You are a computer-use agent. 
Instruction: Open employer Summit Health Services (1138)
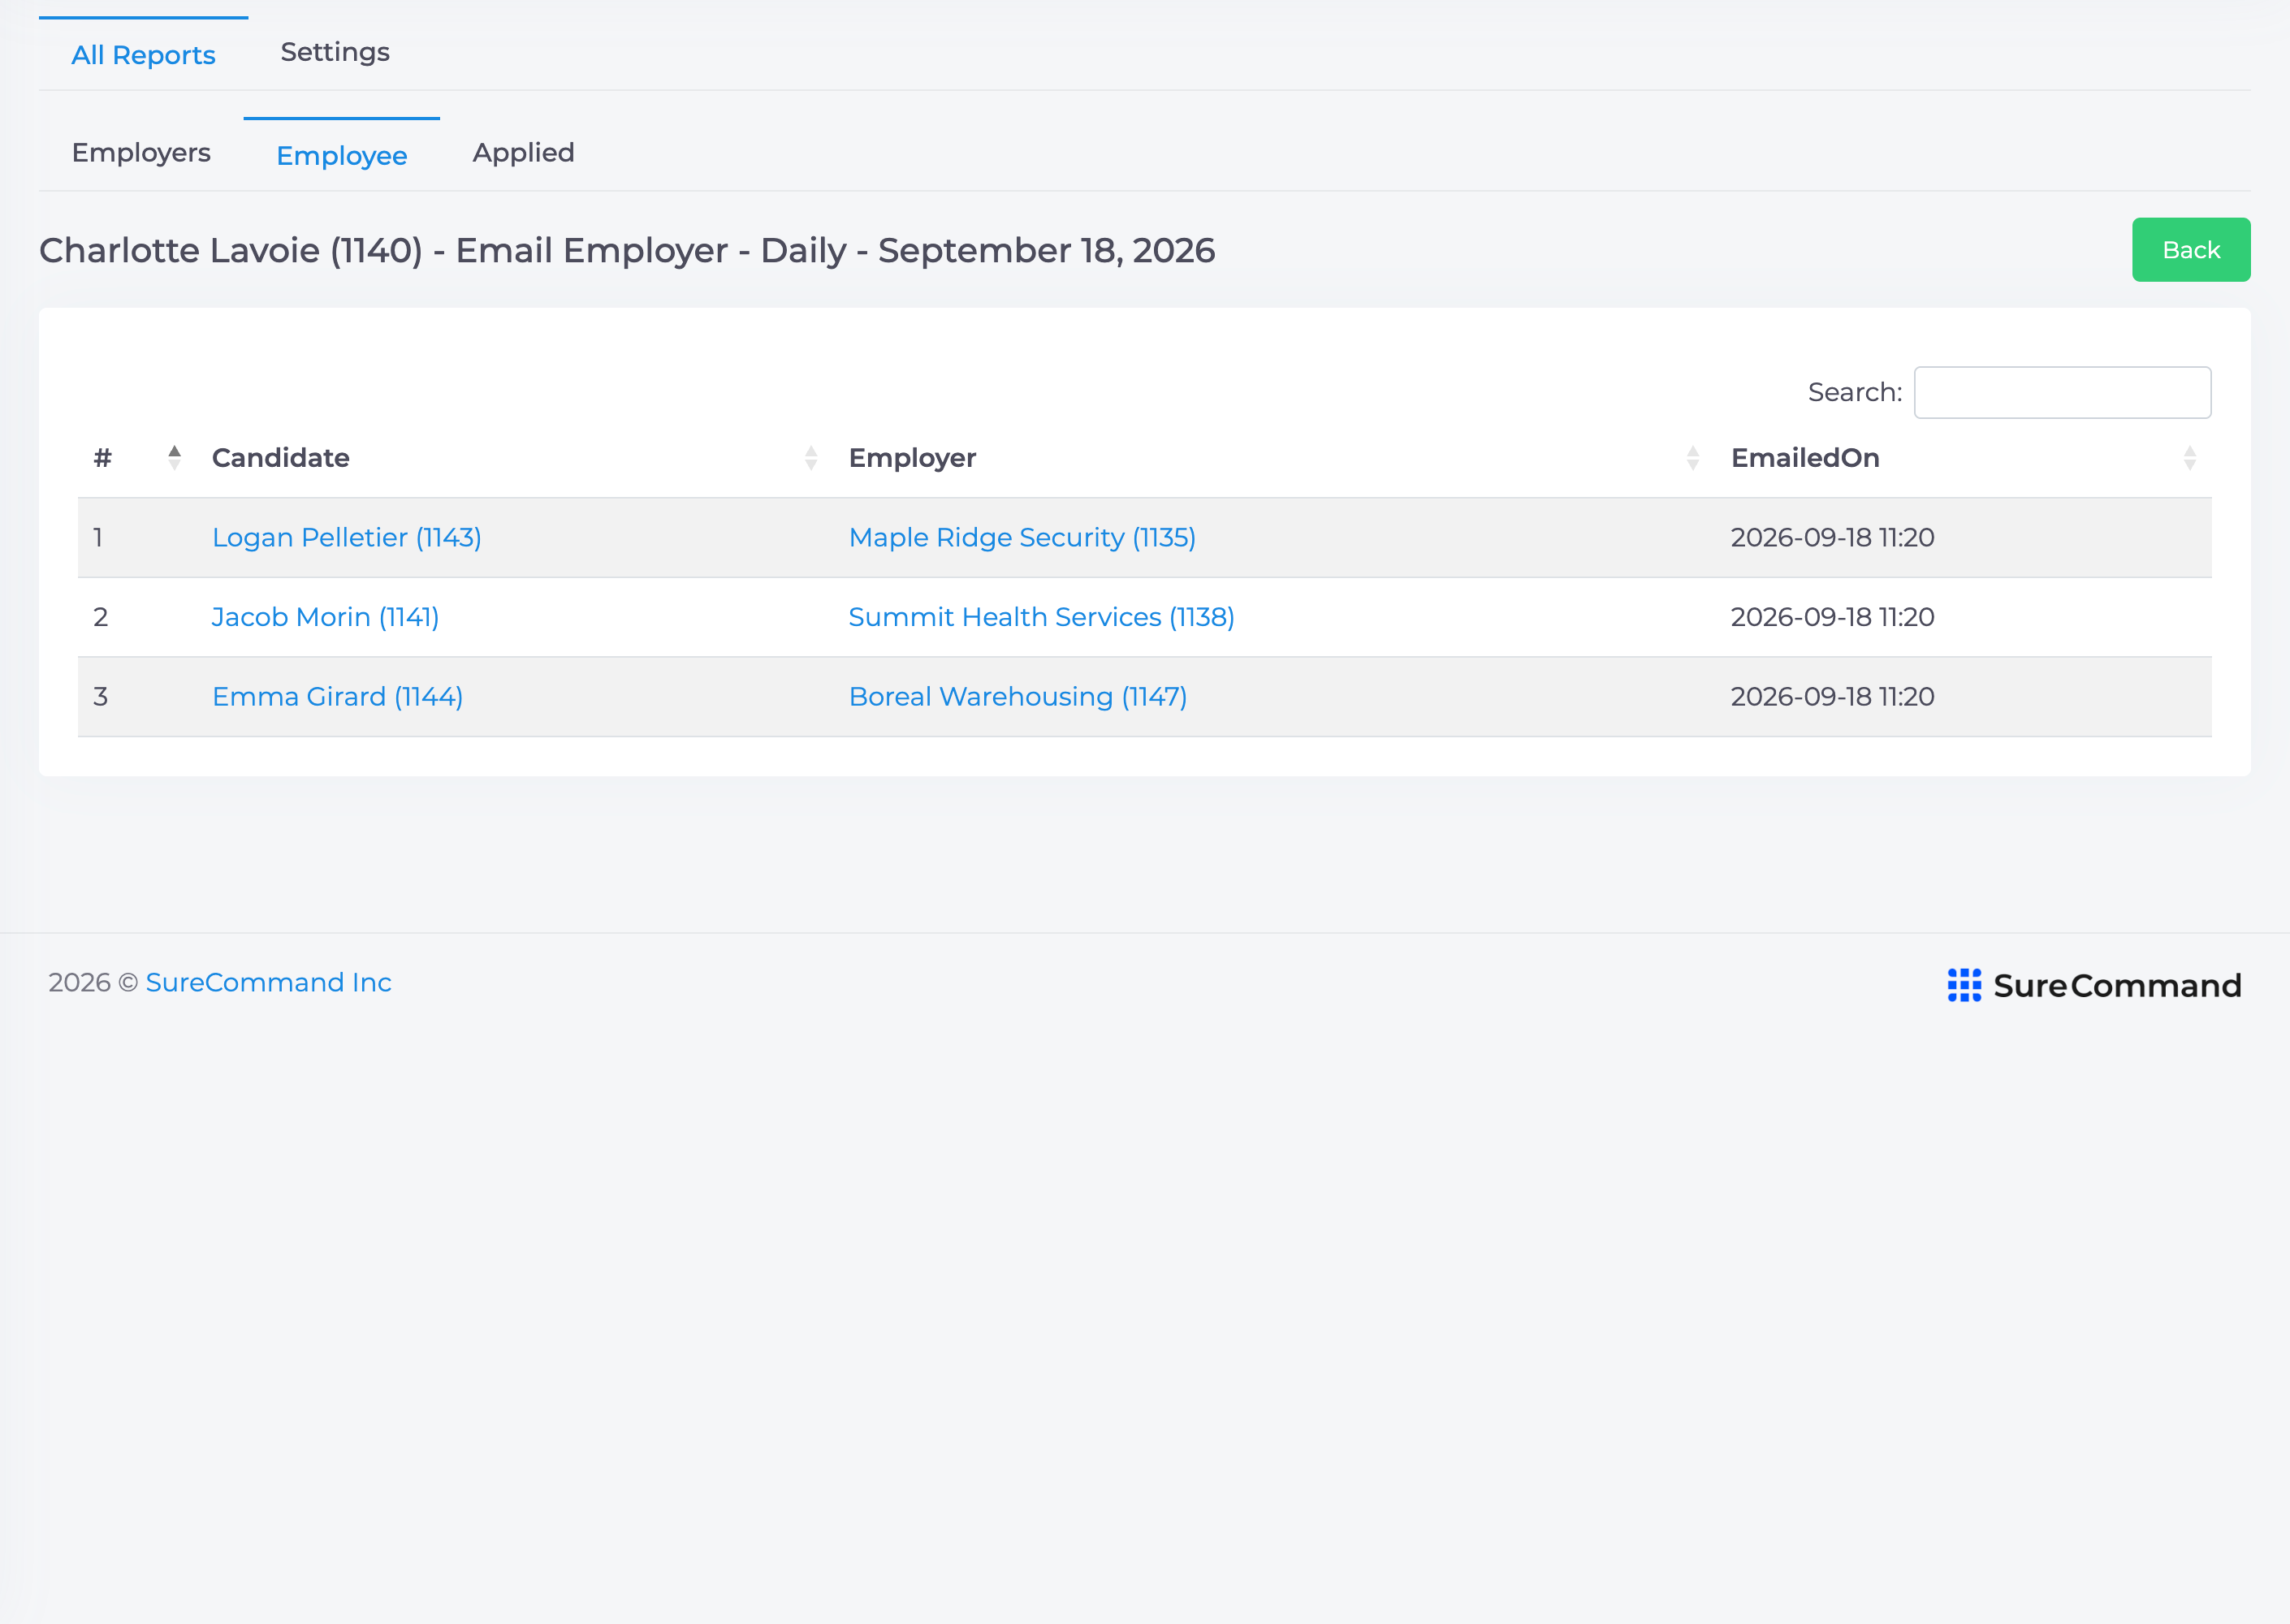(1041, 617)
